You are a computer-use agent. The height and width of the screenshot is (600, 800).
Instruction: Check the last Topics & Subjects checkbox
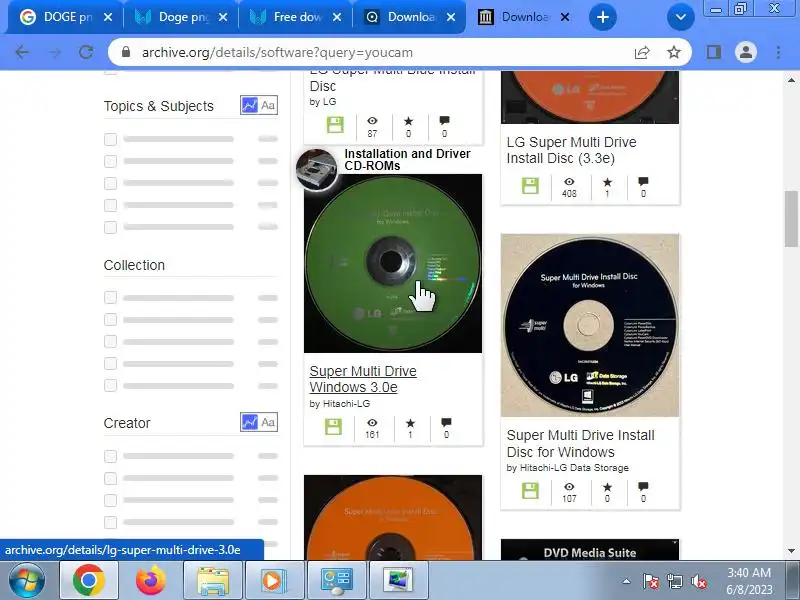tap(110, 227)
